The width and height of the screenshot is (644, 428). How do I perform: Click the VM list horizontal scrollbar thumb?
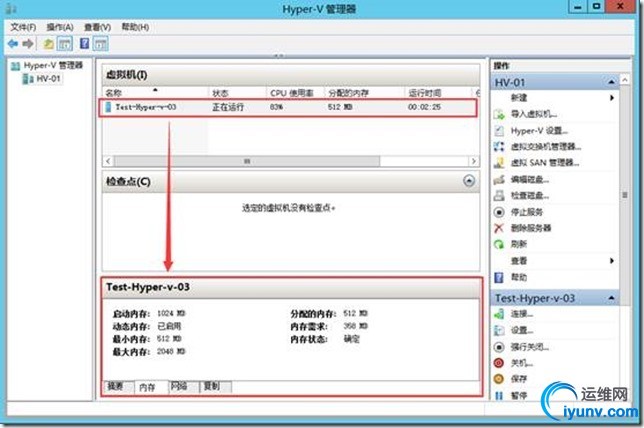pyautogui.click(x=247, y=161)
